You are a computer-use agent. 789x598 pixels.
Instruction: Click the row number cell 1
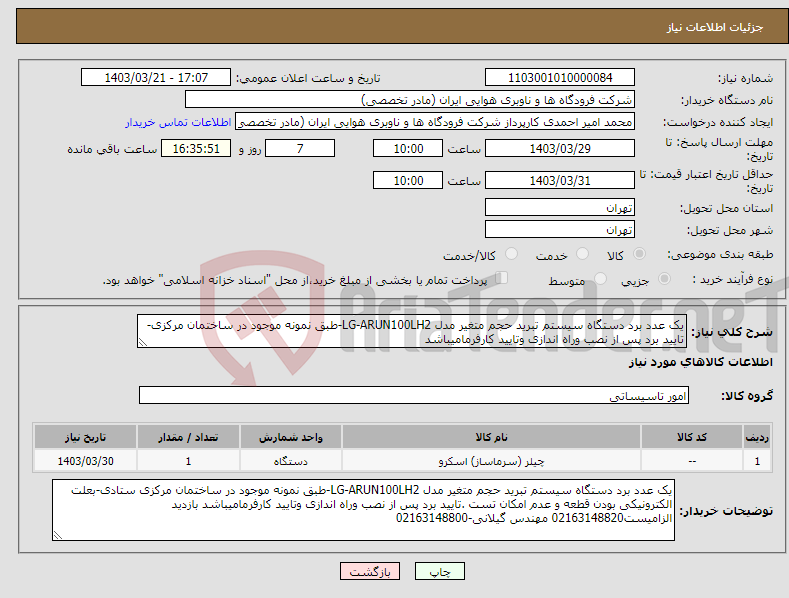click(757, 461)
